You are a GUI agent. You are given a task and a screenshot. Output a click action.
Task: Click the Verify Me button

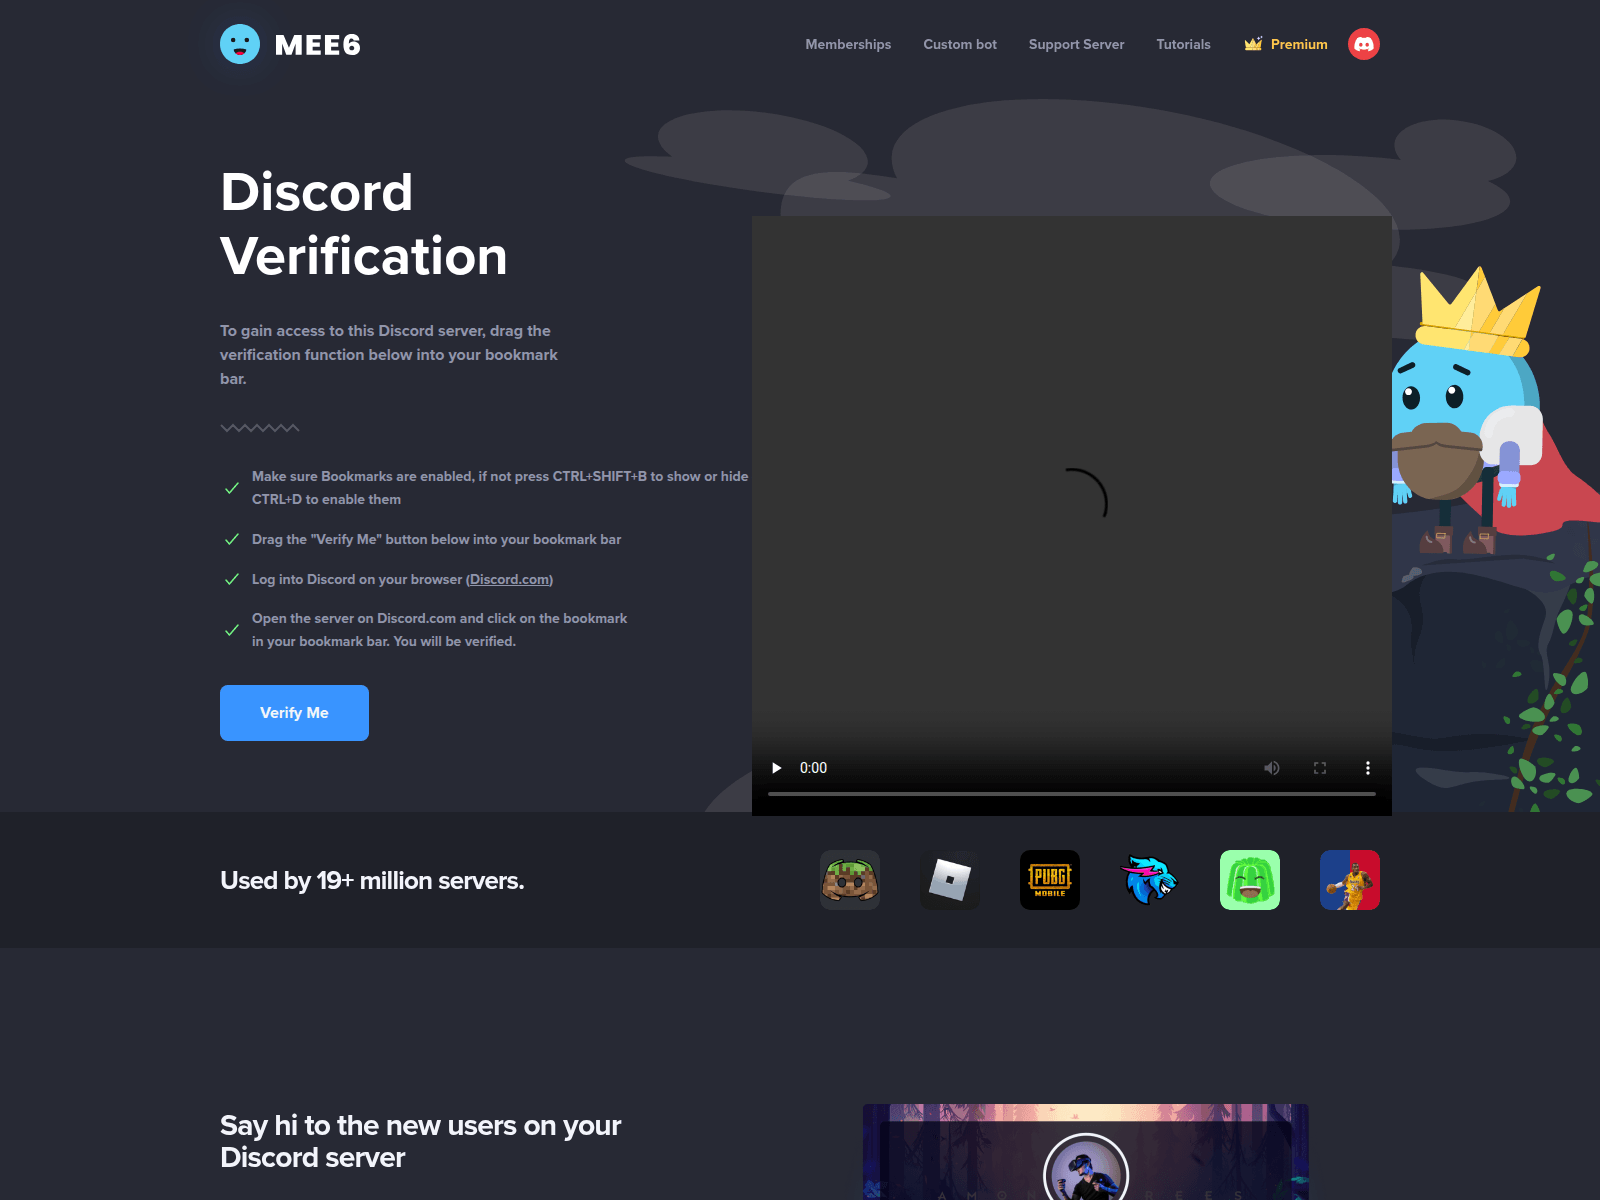[294, 713]
